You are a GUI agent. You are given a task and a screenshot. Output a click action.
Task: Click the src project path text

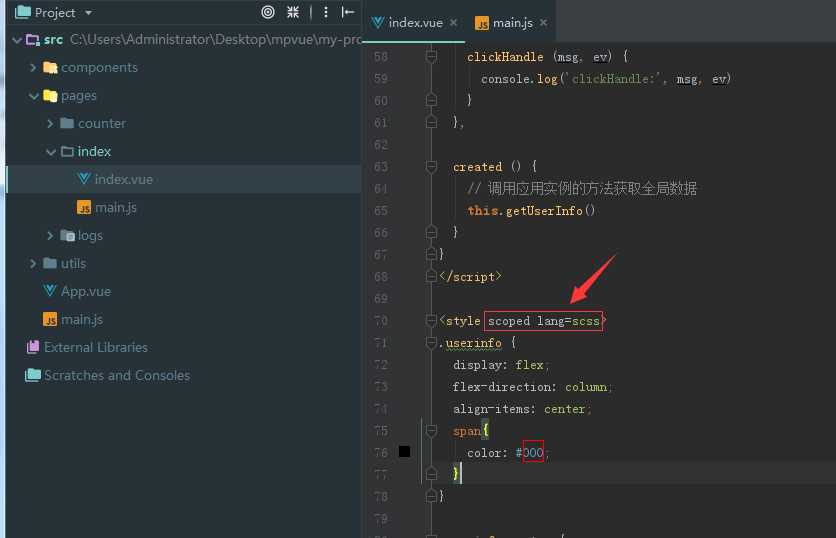click(215, 39)
